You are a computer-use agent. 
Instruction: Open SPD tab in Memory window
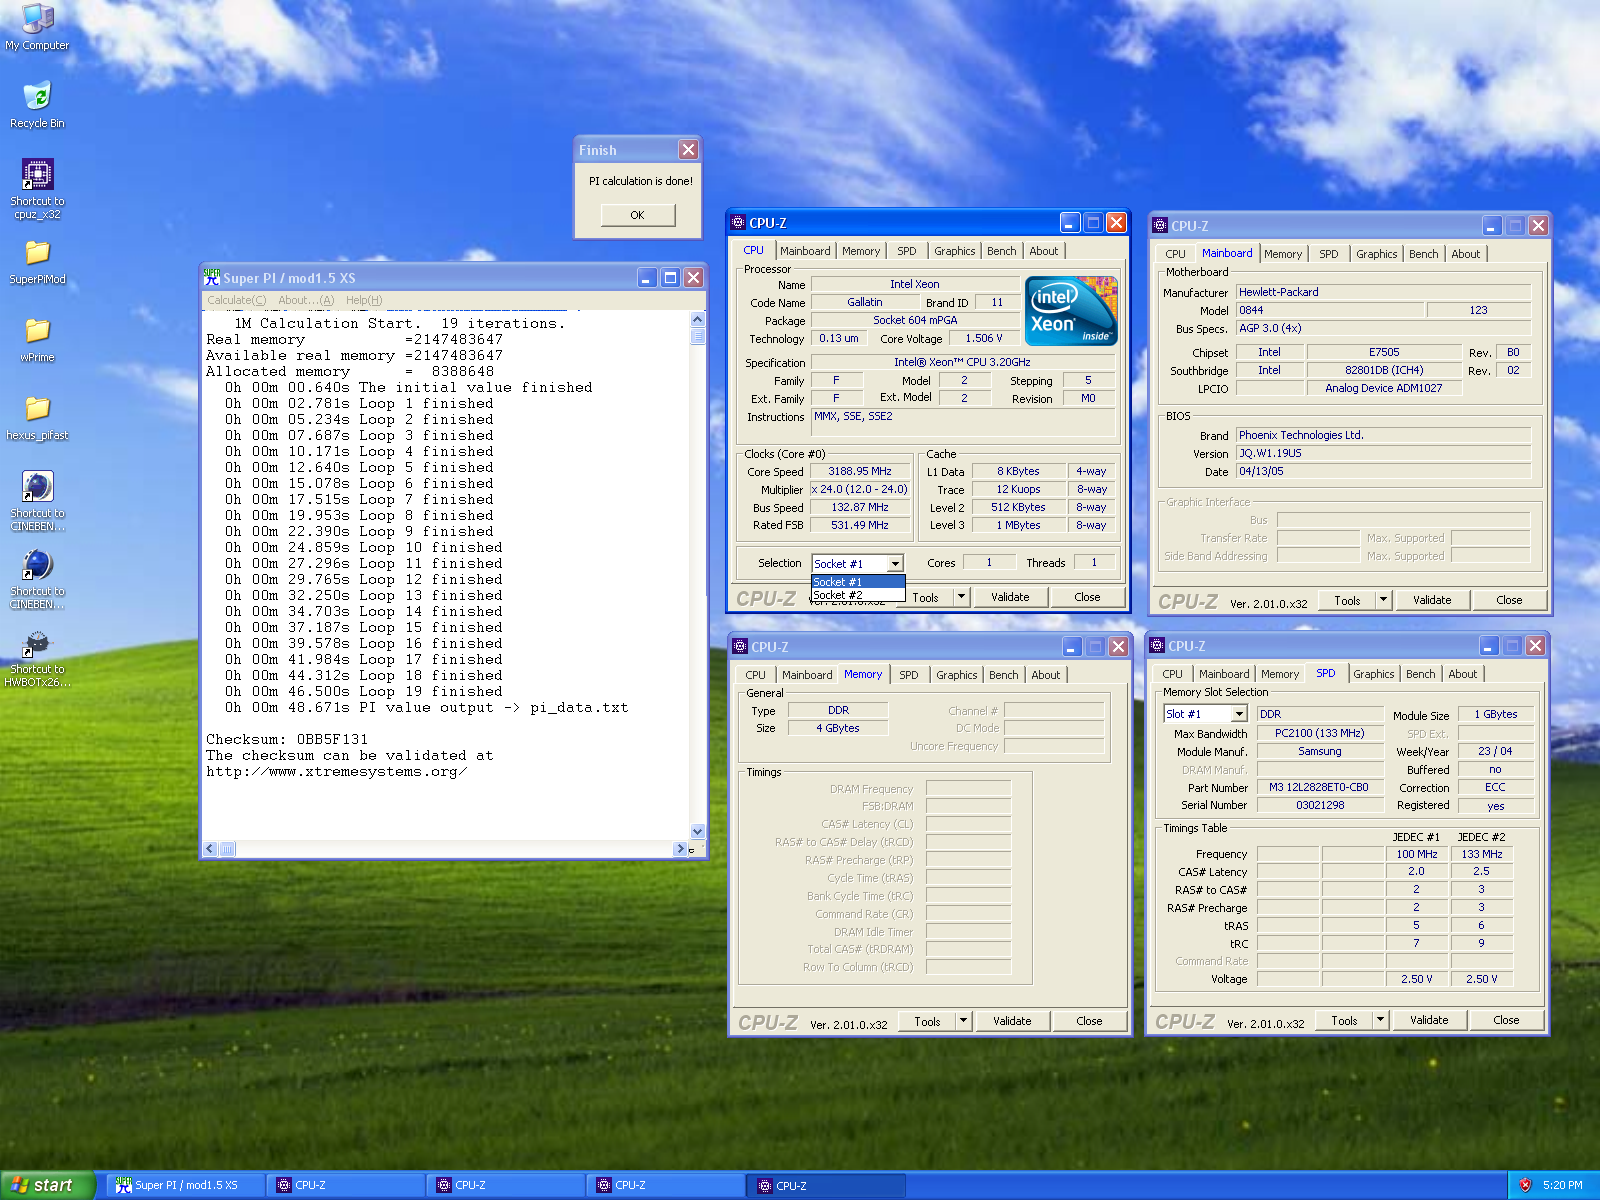[x=908, y=675]
